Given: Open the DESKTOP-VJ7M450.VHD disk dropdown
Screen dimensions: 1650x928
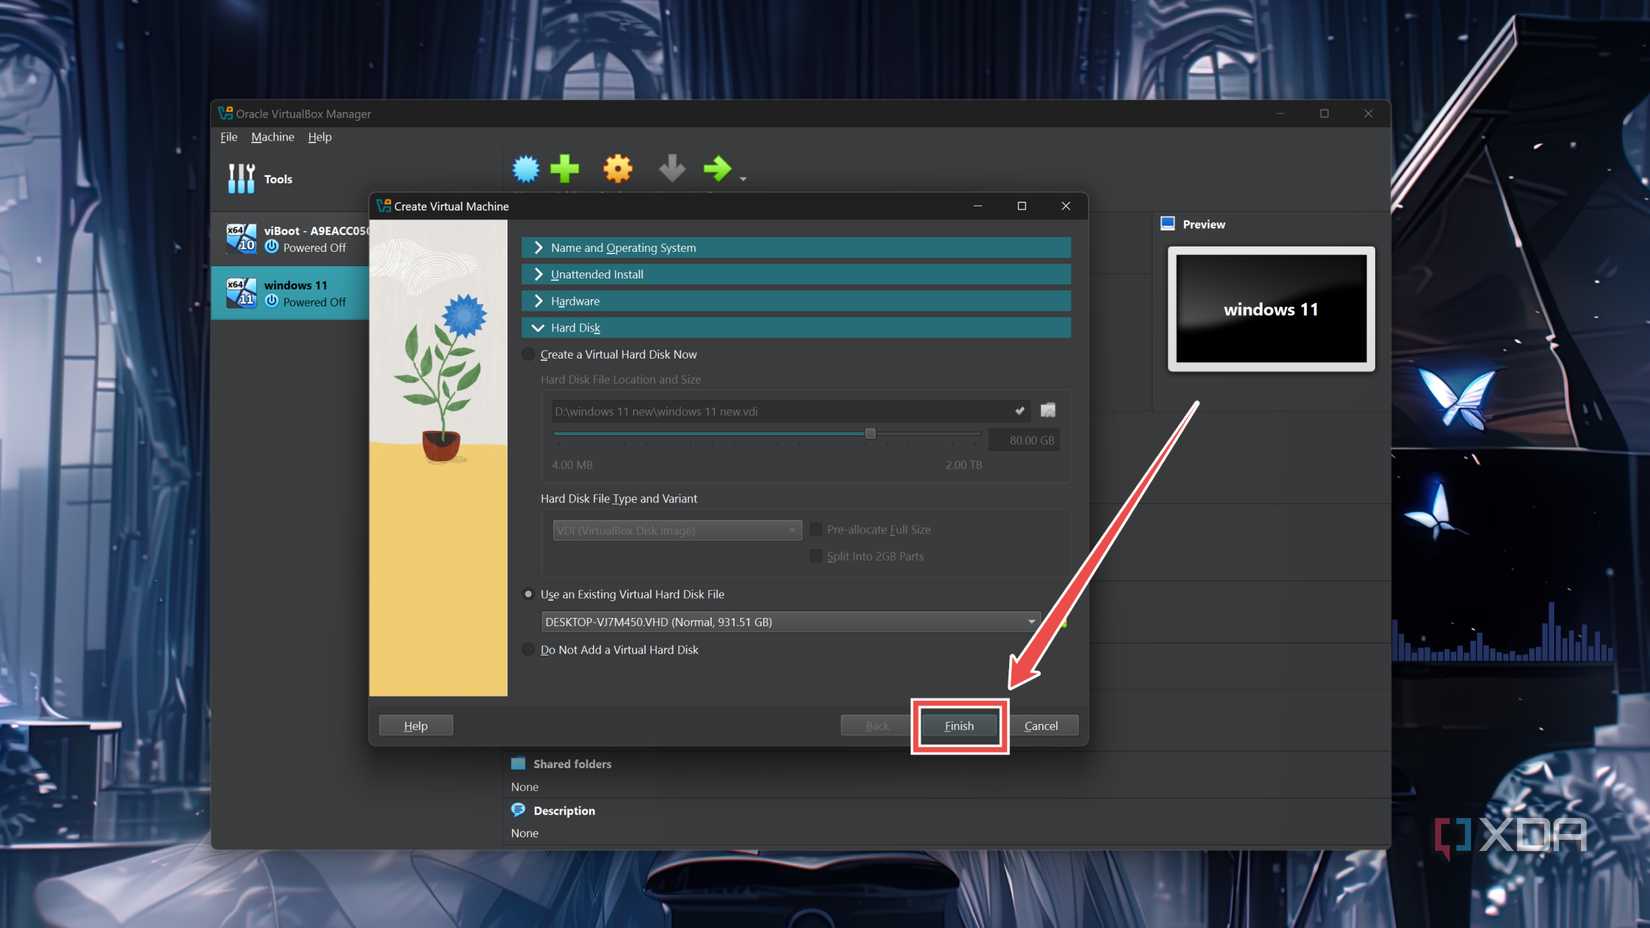Looking at the screenshot, I should point(790,622).
